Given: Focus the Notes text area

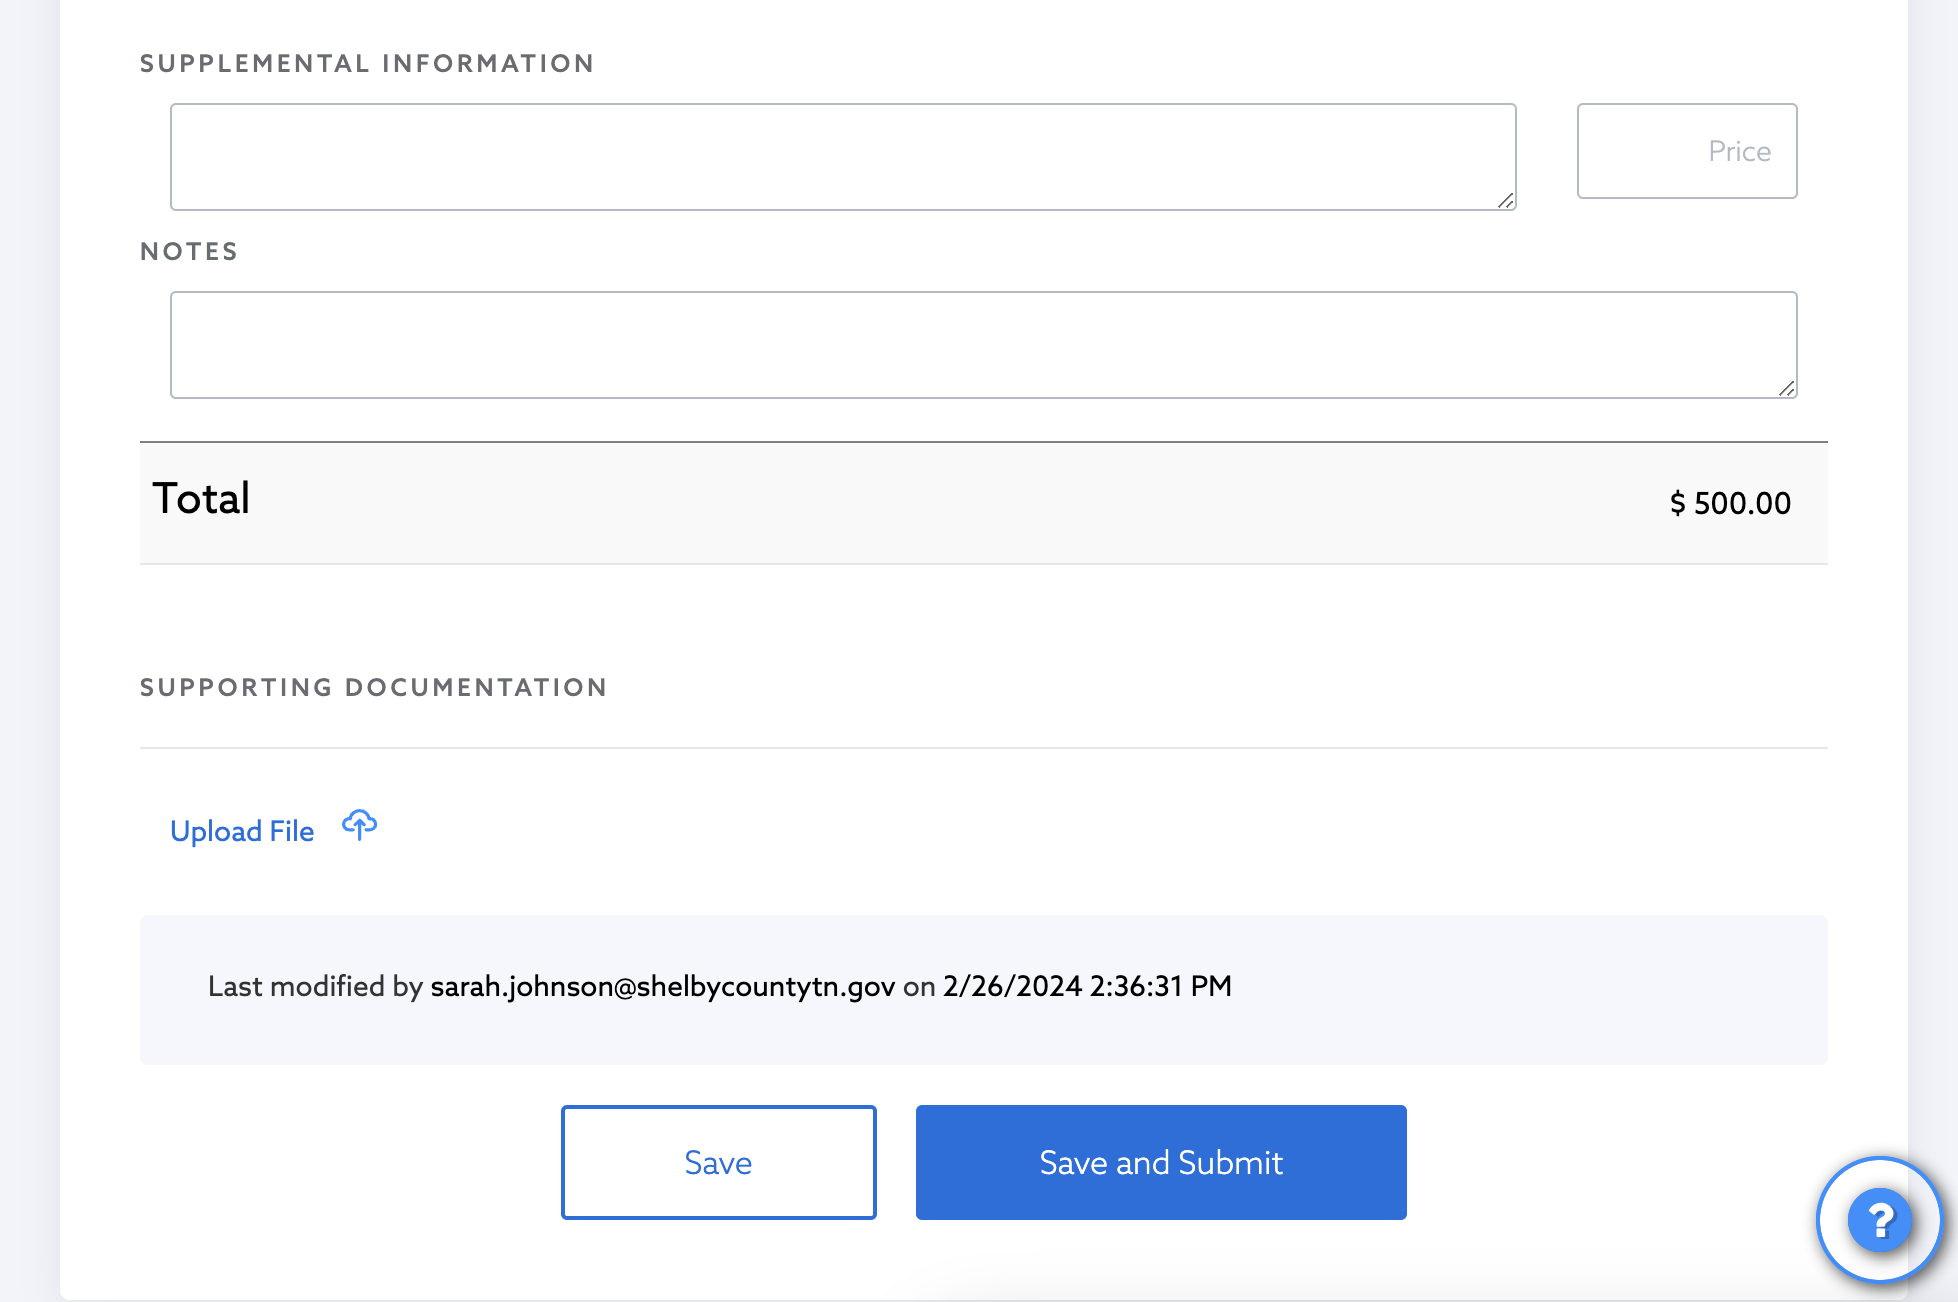Looking at the screenshot, I should (x=982, y=345).
